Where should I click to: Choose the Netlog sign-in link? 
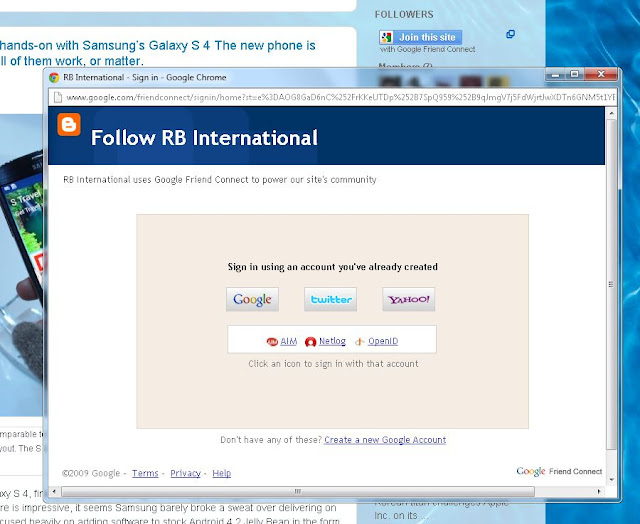point(332,341)
